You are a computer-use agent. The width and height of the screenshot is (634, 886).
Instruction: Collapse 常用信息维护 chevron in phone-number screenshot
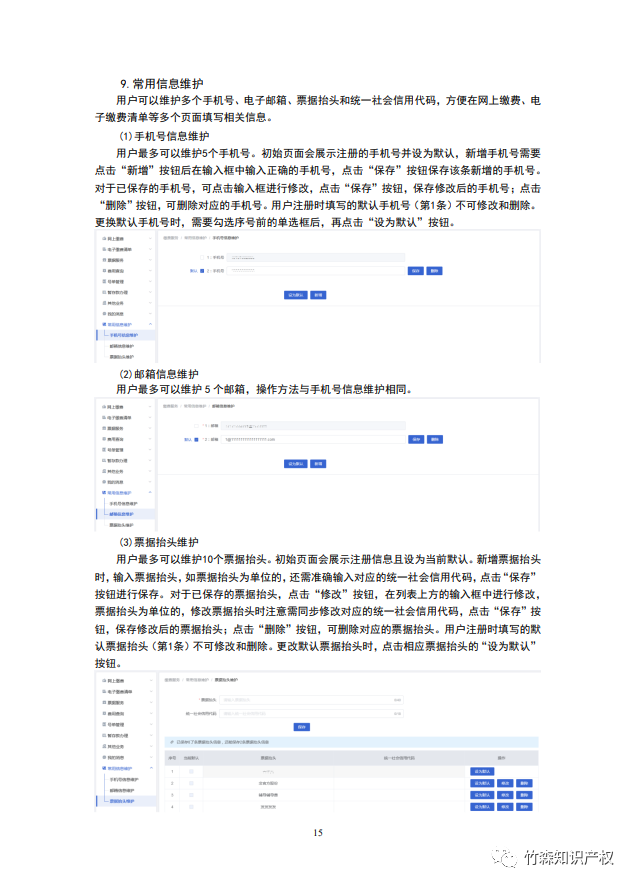pyautogui.click(x=150, y=325)
